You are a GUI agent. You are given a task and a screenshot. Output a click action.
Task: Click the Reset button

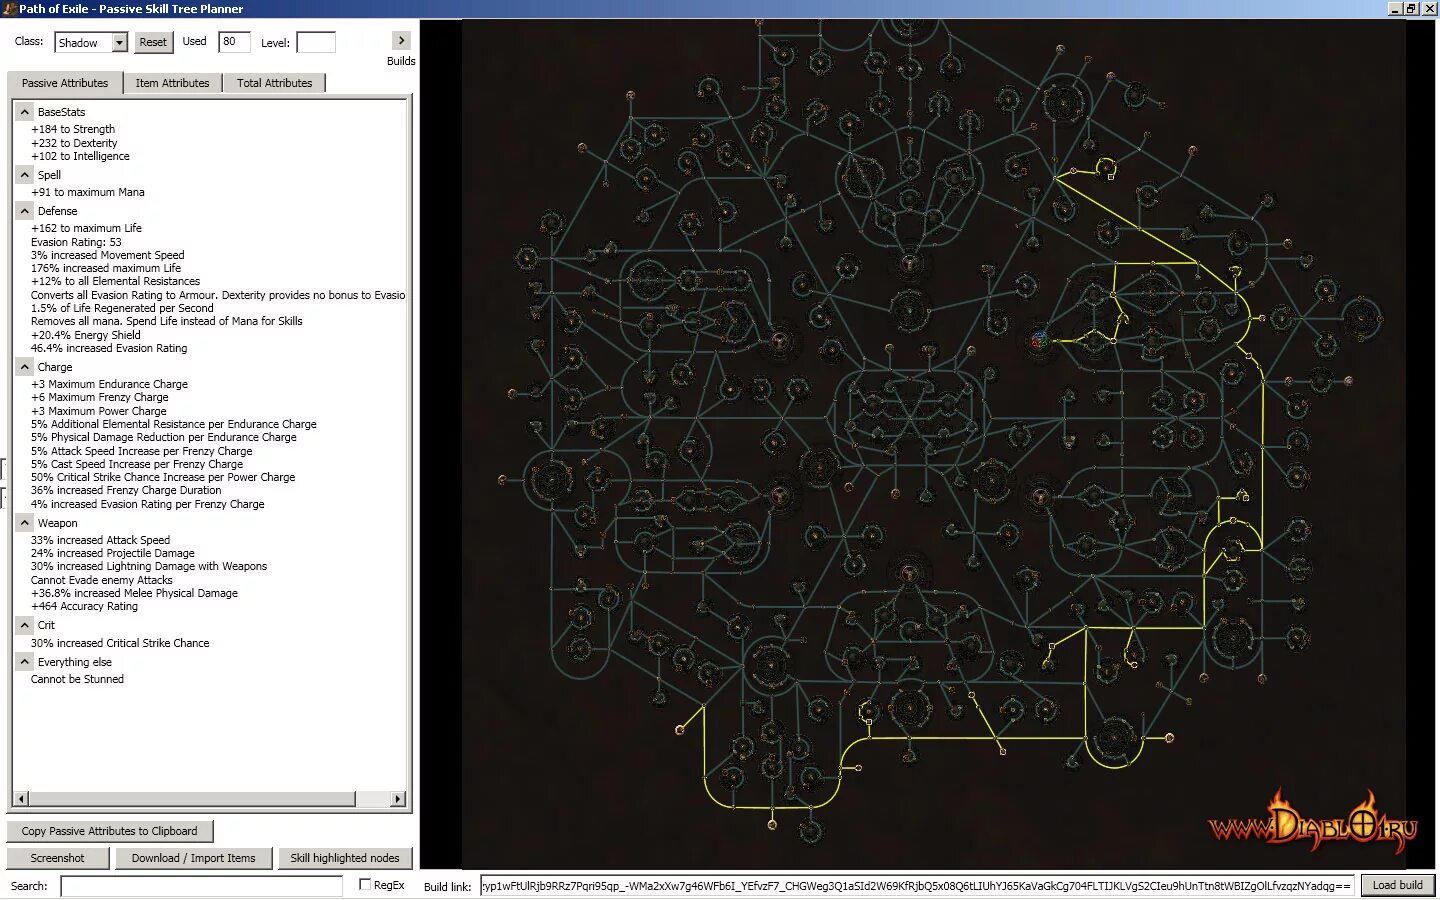click(153, 42)
